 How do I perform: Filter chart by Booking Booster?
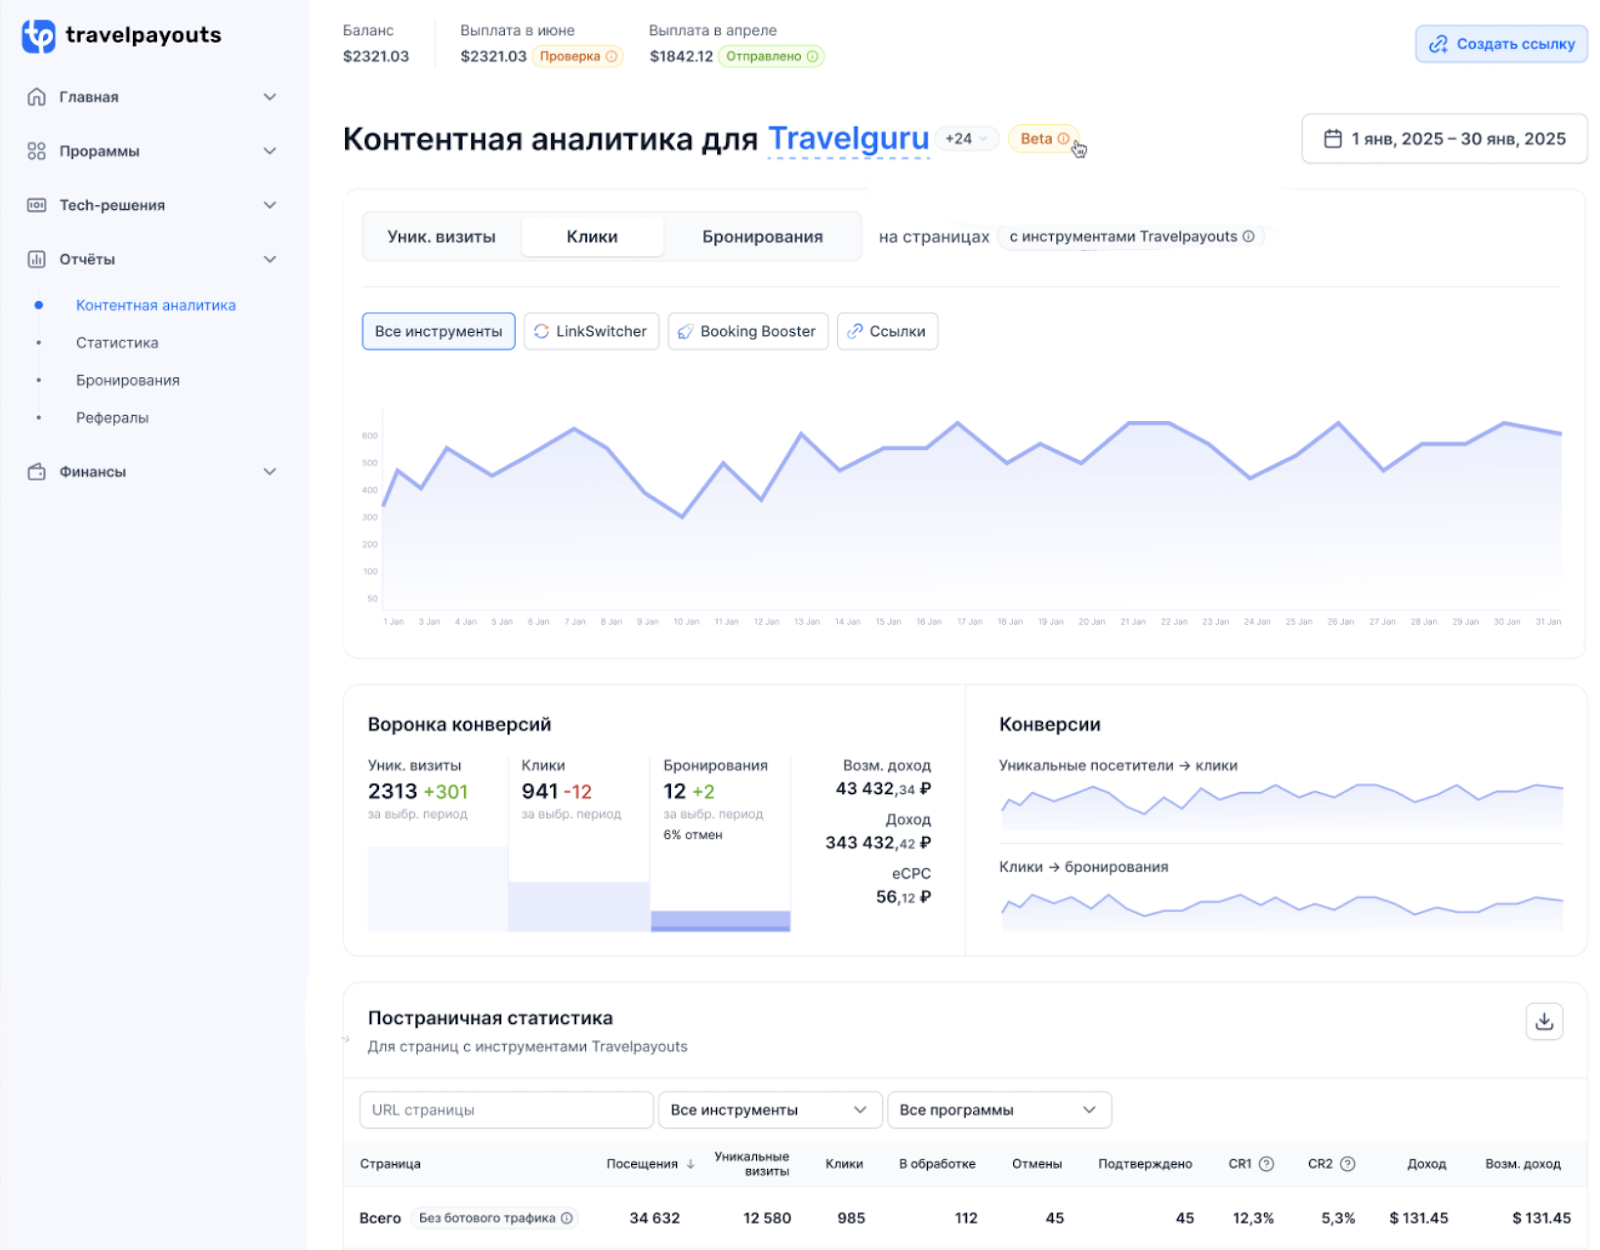point(748,331)
